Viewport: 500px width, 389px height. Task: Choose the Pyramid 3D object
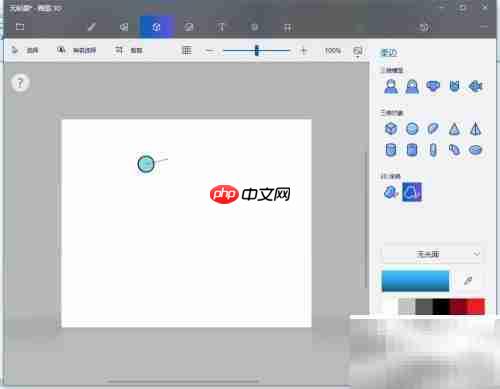click(x=476, y=129)
